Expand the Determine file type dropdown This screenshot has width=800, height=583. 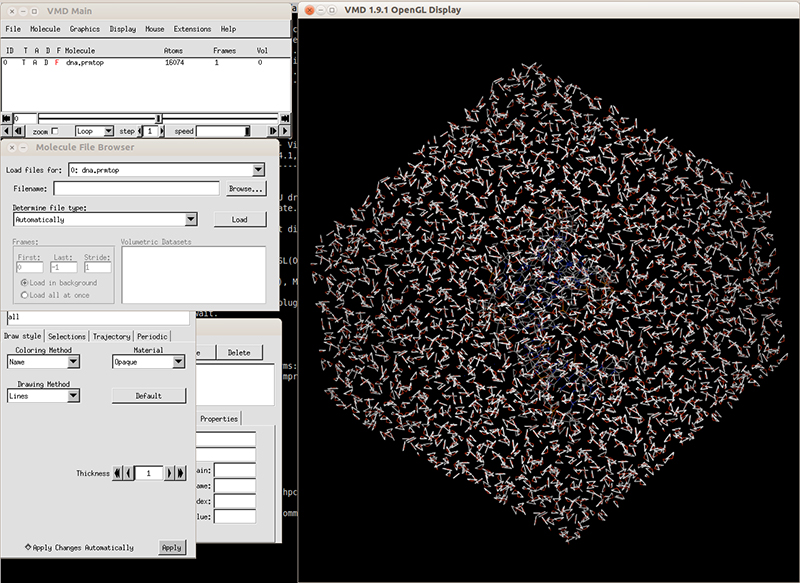pyautogui.click(x=190, y=219)
